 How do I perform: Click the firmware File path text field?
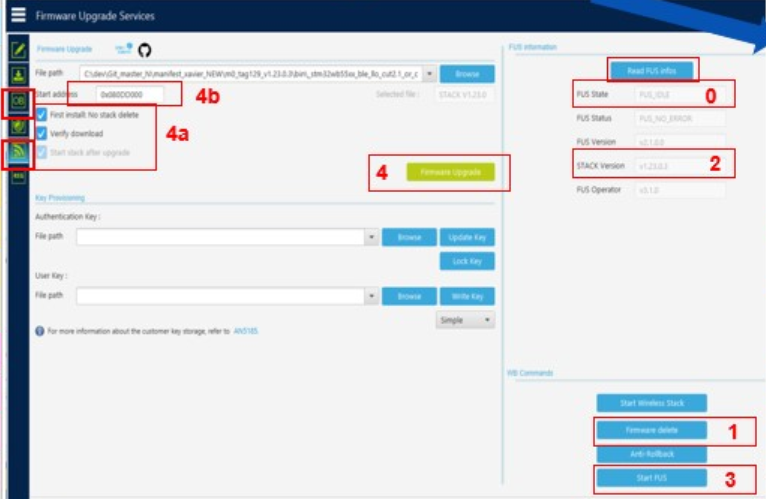[x=251, y=74]
